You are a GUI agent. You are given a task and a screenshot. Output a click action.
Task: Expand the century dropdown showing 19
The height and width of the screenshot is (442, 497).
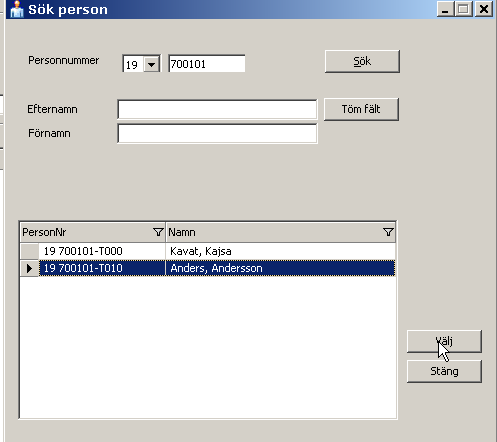pos(152,64)
